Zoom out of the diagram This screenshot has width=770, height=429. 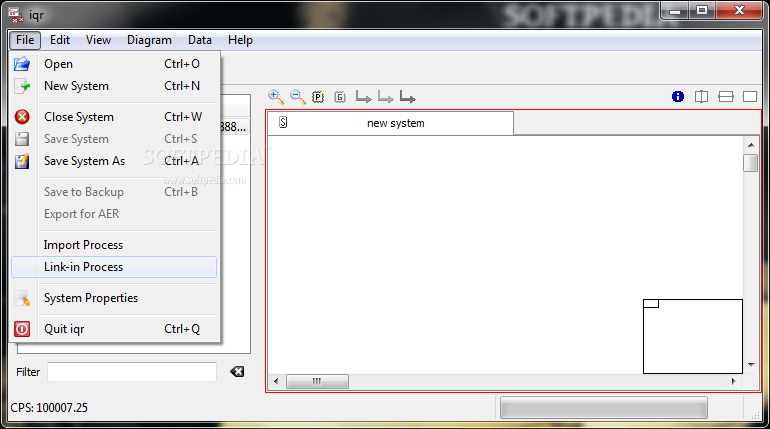tap(298, 97)
